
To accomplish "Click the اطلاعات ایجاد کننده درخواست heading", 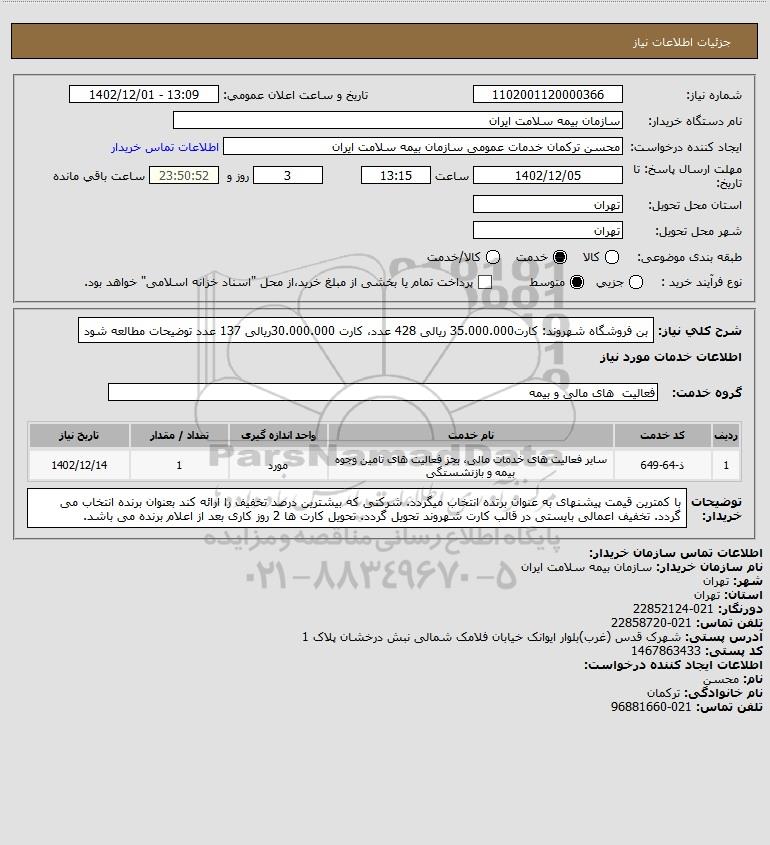I will click(673, 665).
